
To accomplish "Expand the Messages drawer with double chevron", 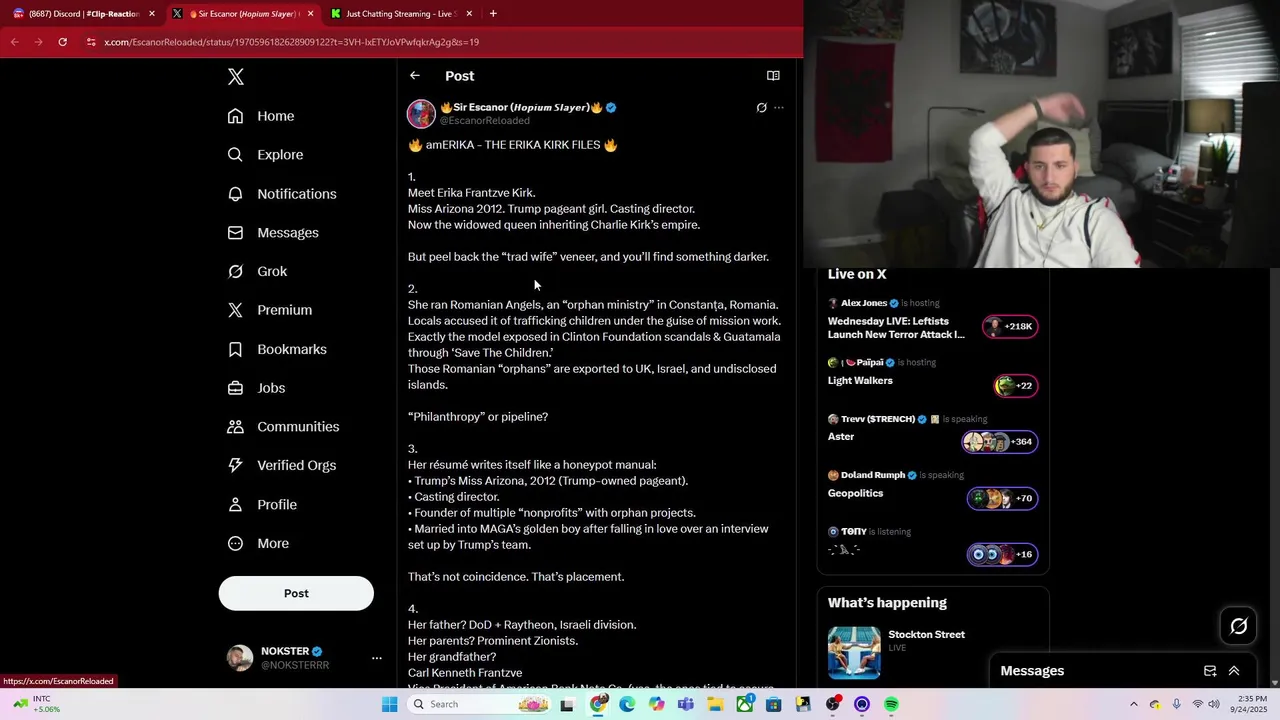I will pyautogui.click(x=1234, y=671).
